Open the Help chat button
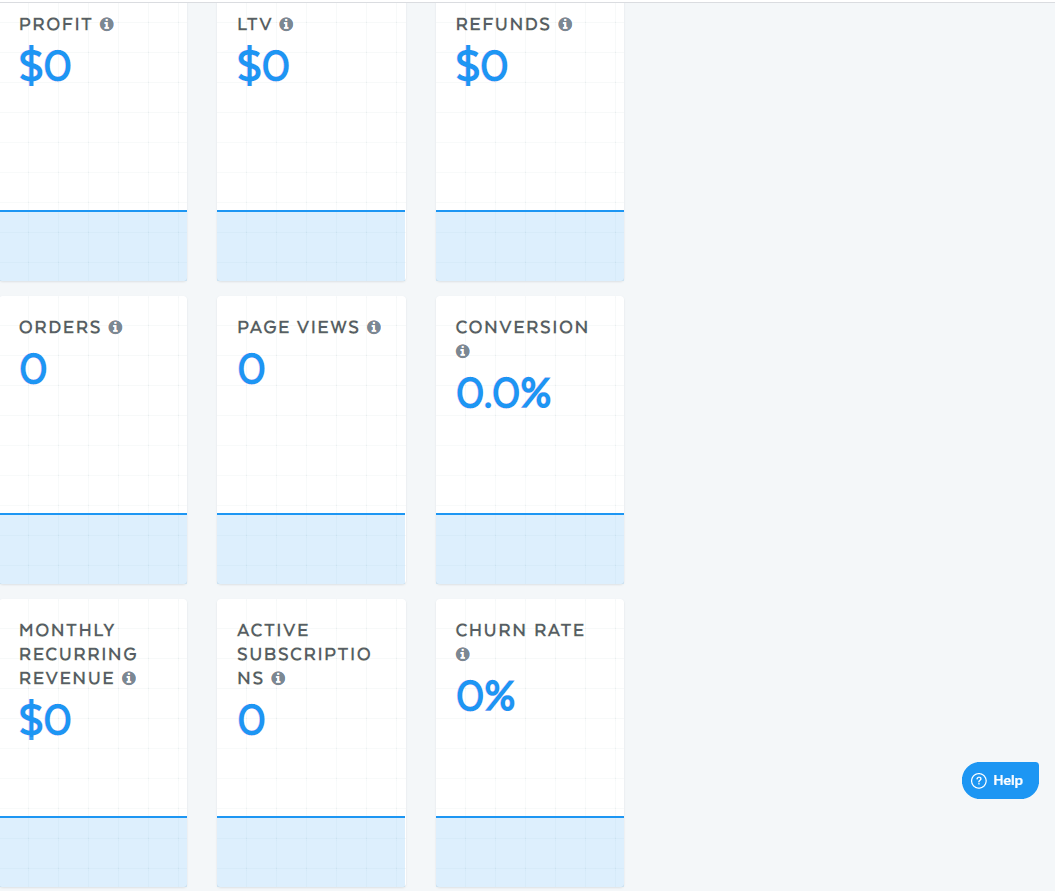This screenshot has width=1055, height=891. [1000, 781]
